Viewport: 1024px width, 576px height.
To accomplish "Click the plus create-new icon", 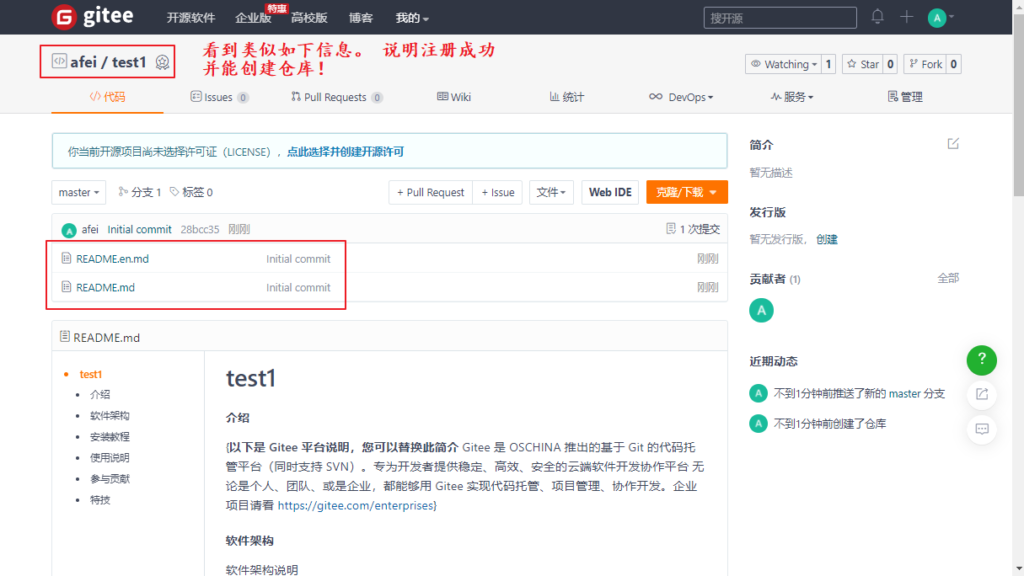I will click(x=906, y=17).
